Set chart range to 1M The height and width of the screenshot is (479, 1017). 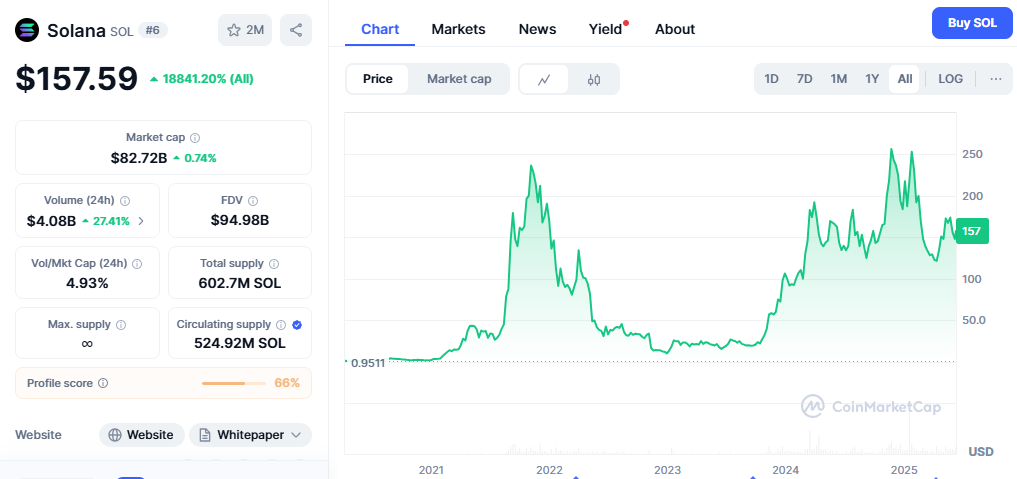[839, 79]
